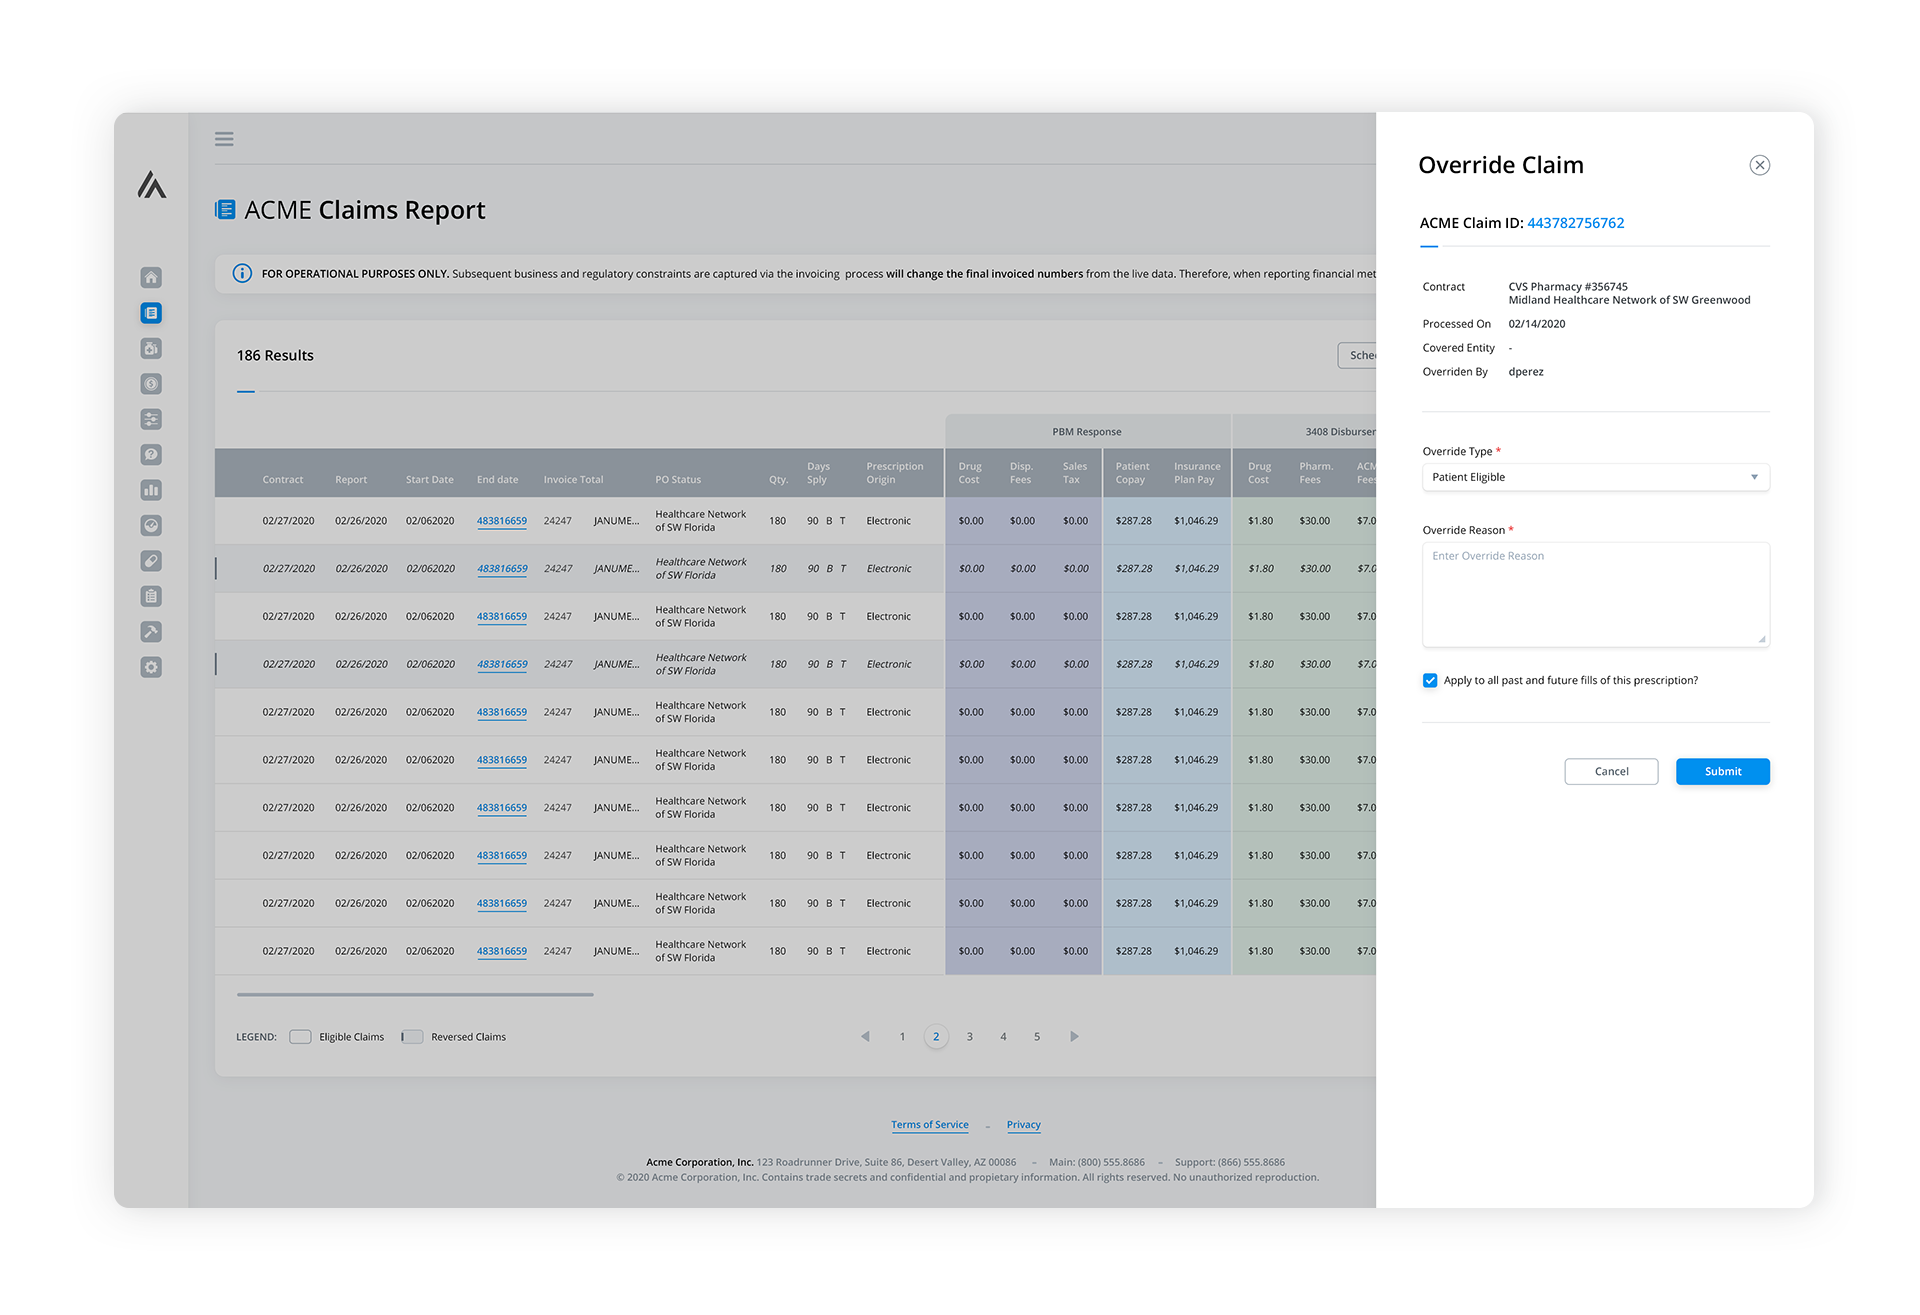Uncheck apply to all past and future fills
Image resolution: width=1920 pixels, height=1315 pixels.
[1430, 680]
